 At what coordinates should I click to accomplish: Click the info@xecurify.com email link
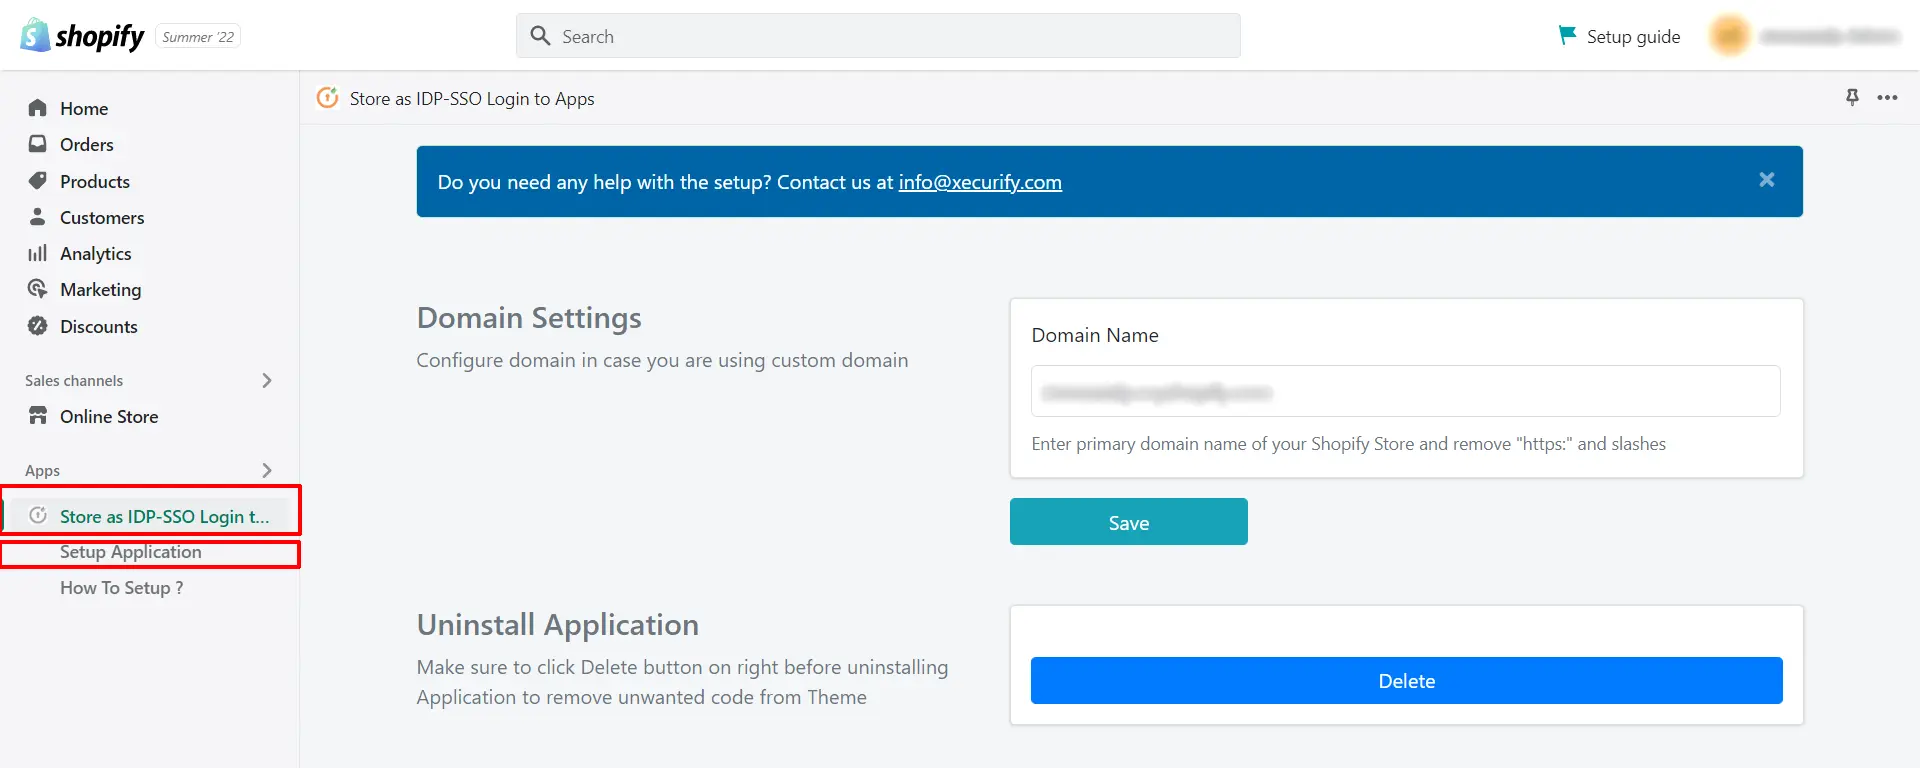980,182
